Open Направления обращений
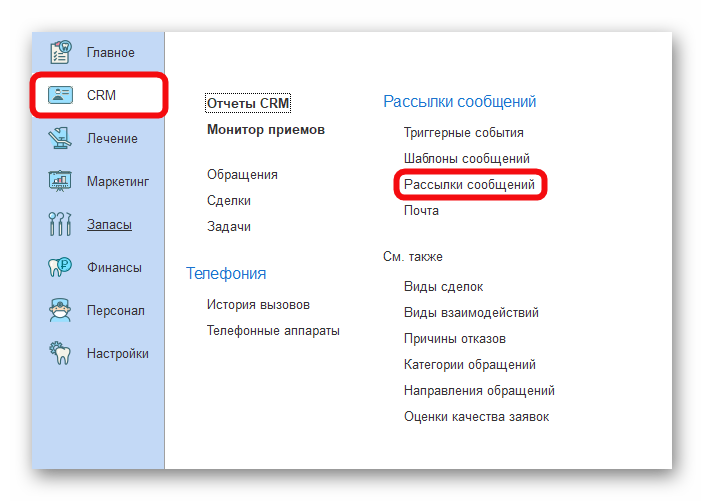This screenshot has width=704, height=501. tap(480, 391)
